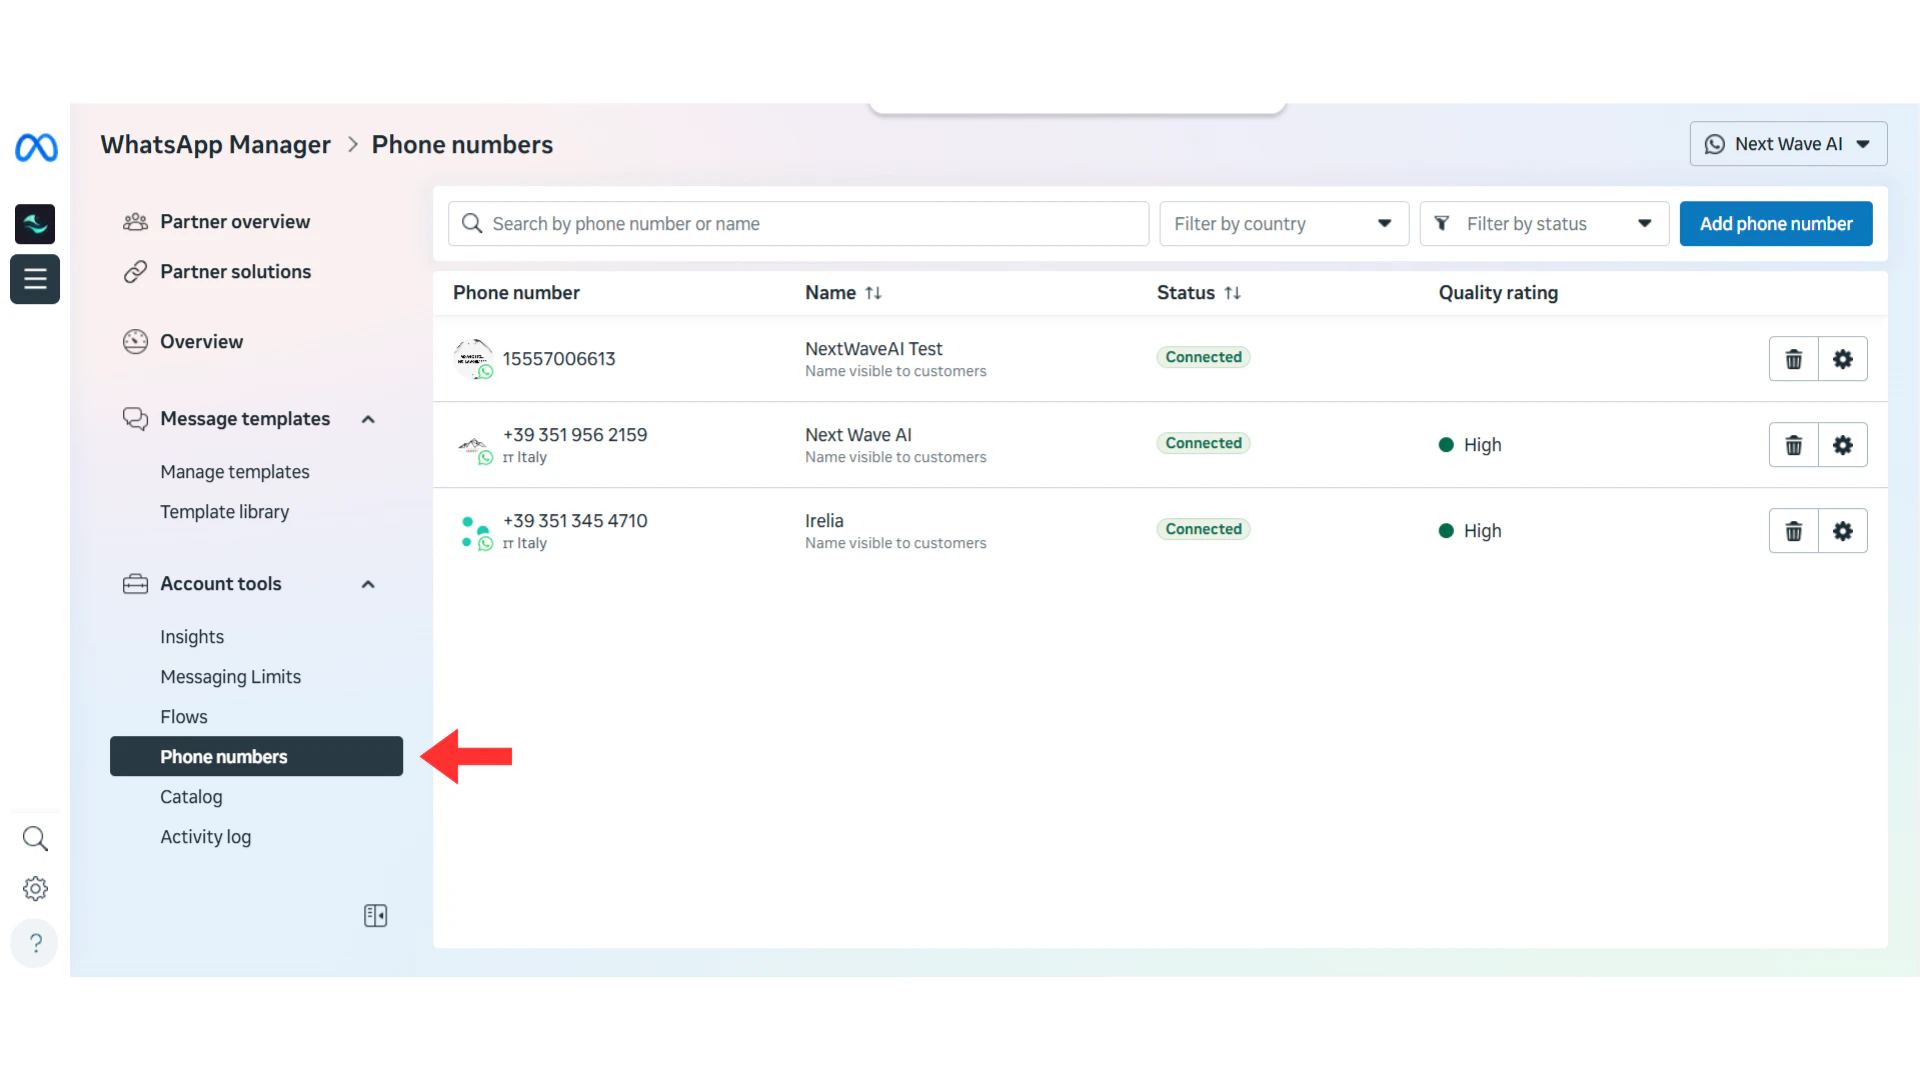Click trash icon for Irelia number
The width and height of the screenshot is (1920, 1080).
click(1793, 531)
